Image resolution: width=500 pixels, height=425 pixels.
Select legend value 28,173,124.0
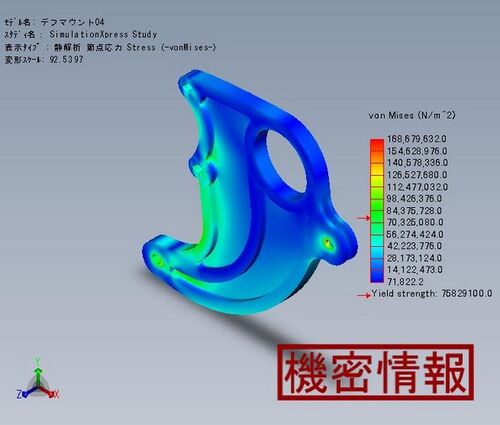tap(414, 258)
